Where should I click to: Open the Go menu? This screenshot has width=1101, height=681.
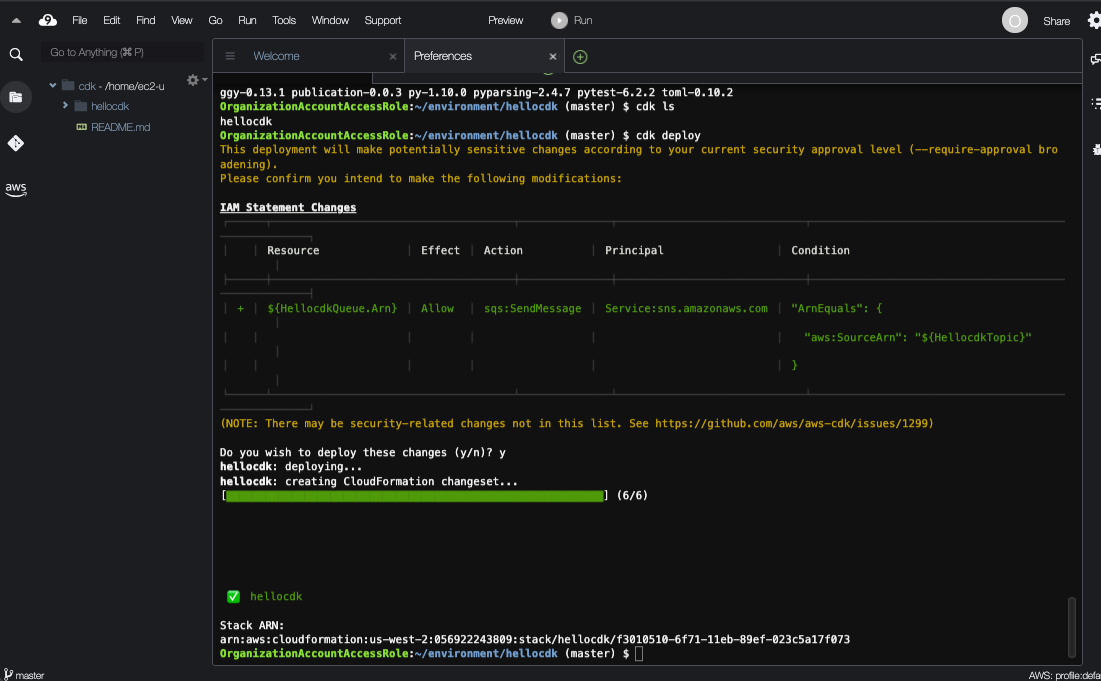coord(215,20)
